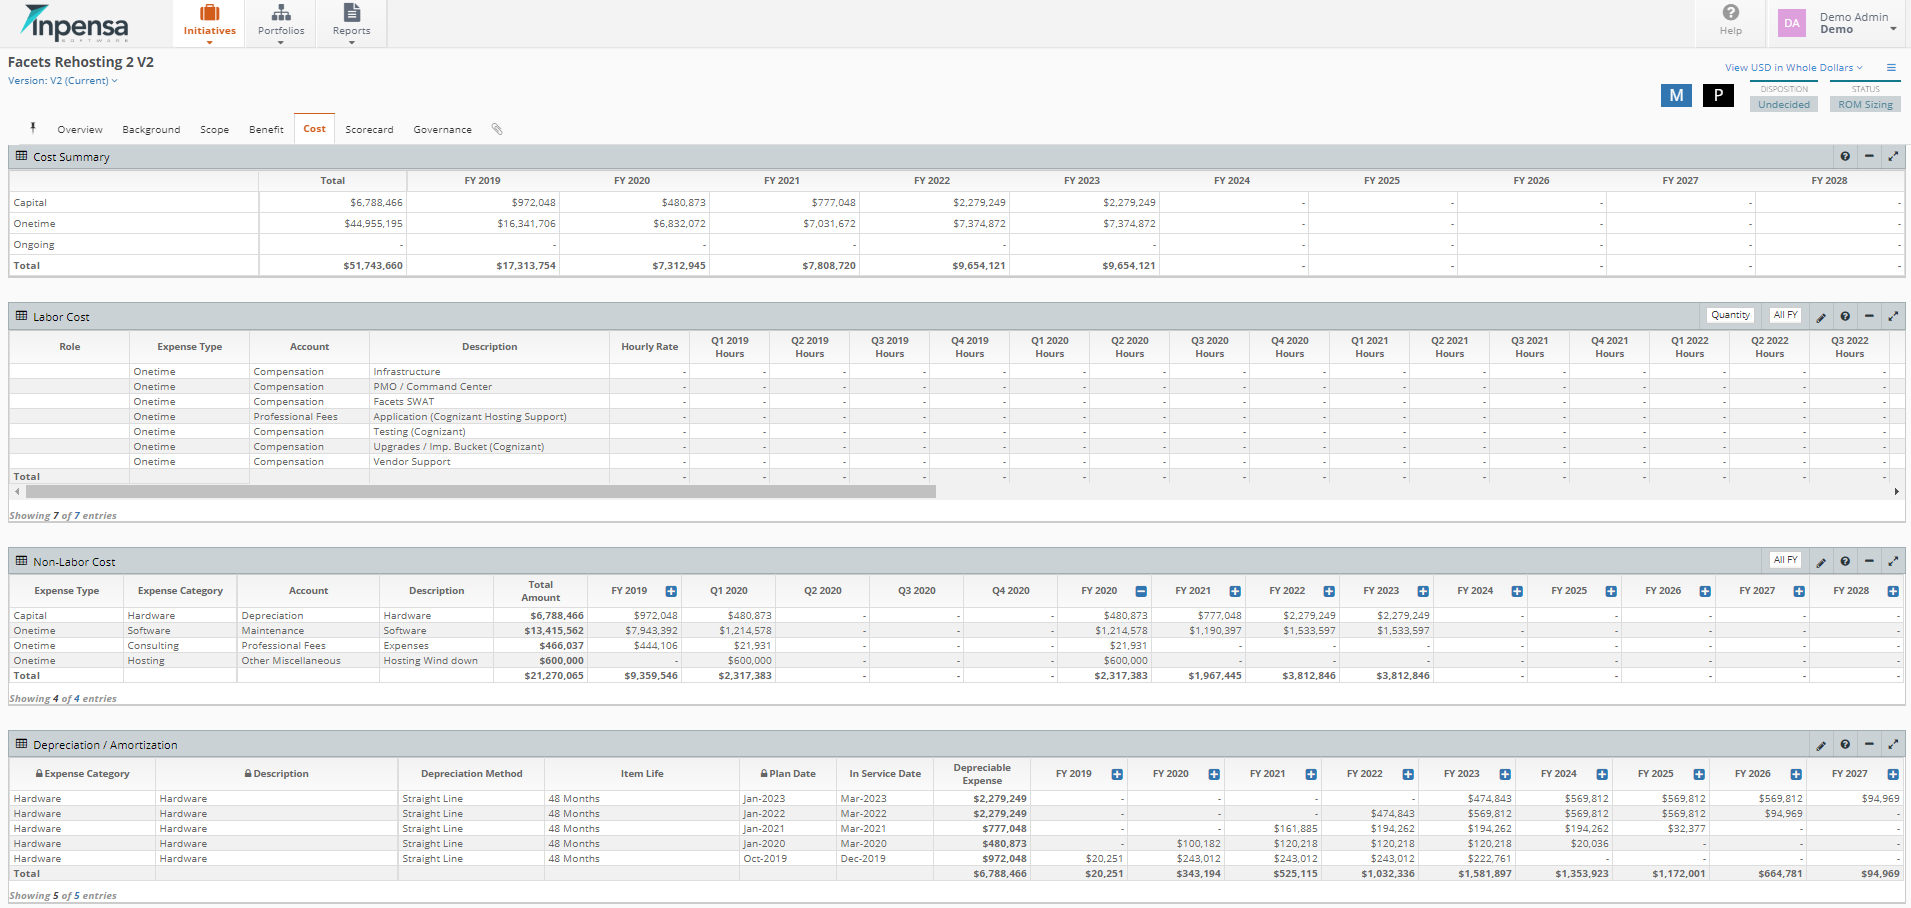This screenshot has width=1911, height=908.
Task: Open the Reports document icon menu
Action: coord(351,23)
